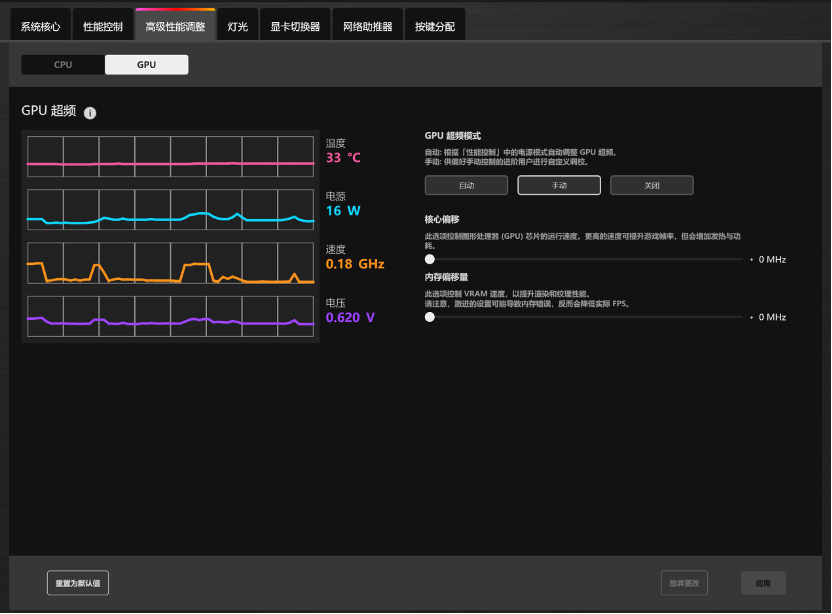Click the 0.620 V voltage value
This screenshot has height=614, width=832.
[x=350, y=317]
